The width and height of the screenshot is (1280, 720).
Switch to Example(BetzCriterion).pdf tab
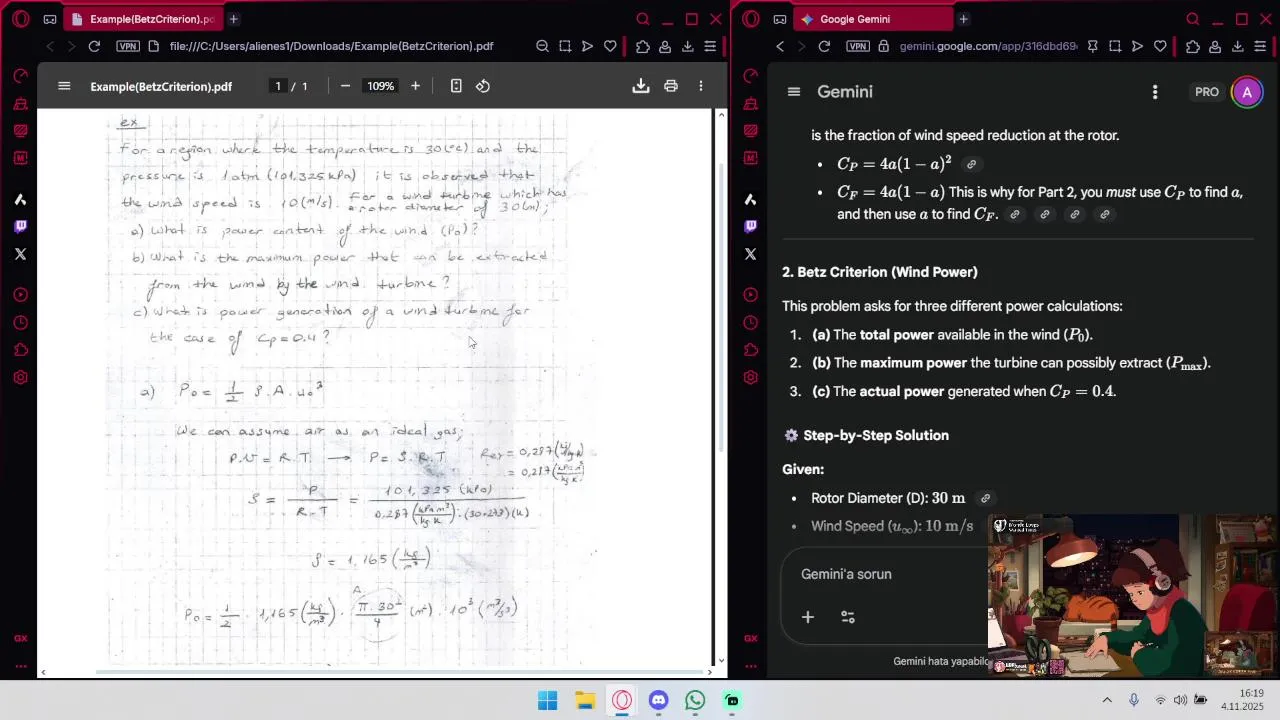[x=143, y=19]
